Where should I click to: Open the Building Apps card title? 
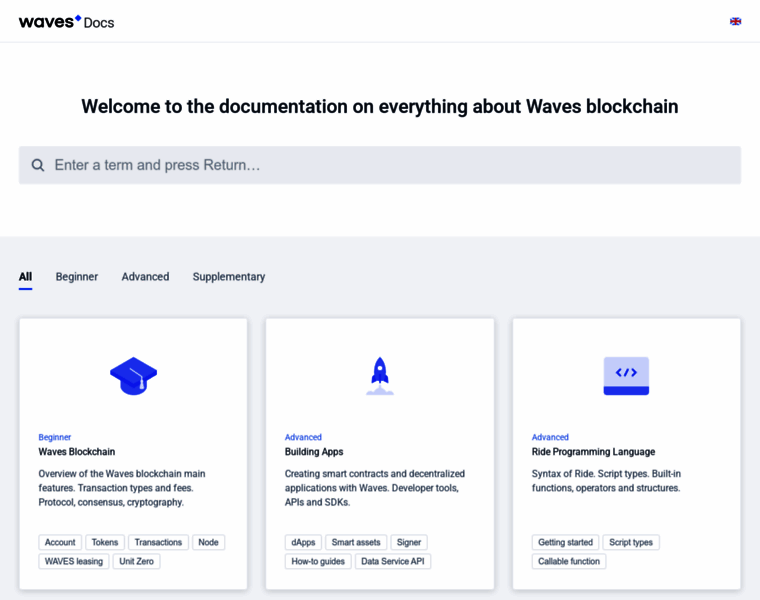click(314, 452)
